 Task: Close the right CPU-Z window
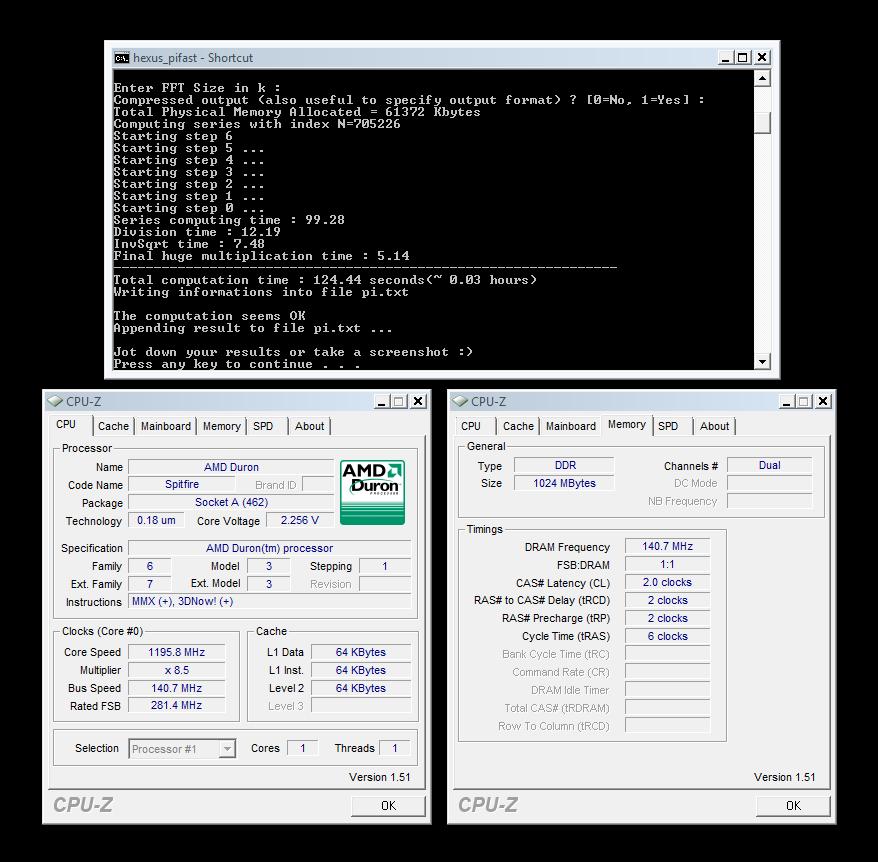pos(823,402)
